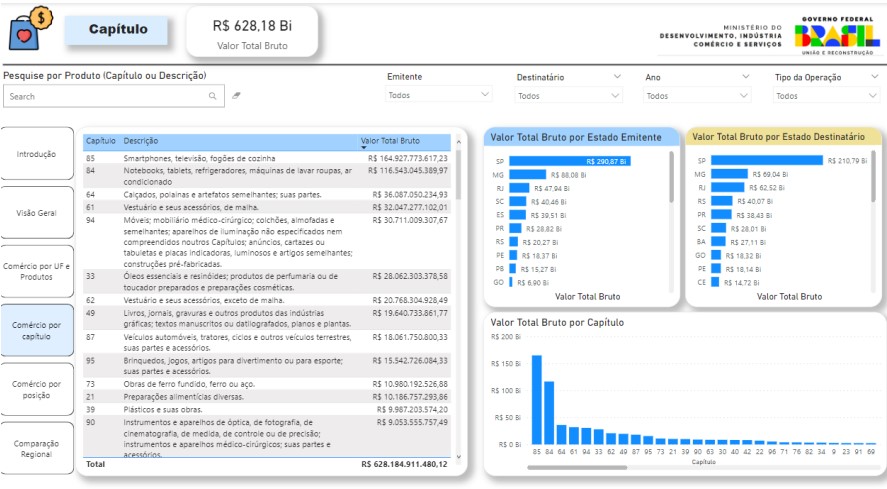887x489 pixels.
Task: Expand the Destinatário filter chevron
Action: (615, 77)
